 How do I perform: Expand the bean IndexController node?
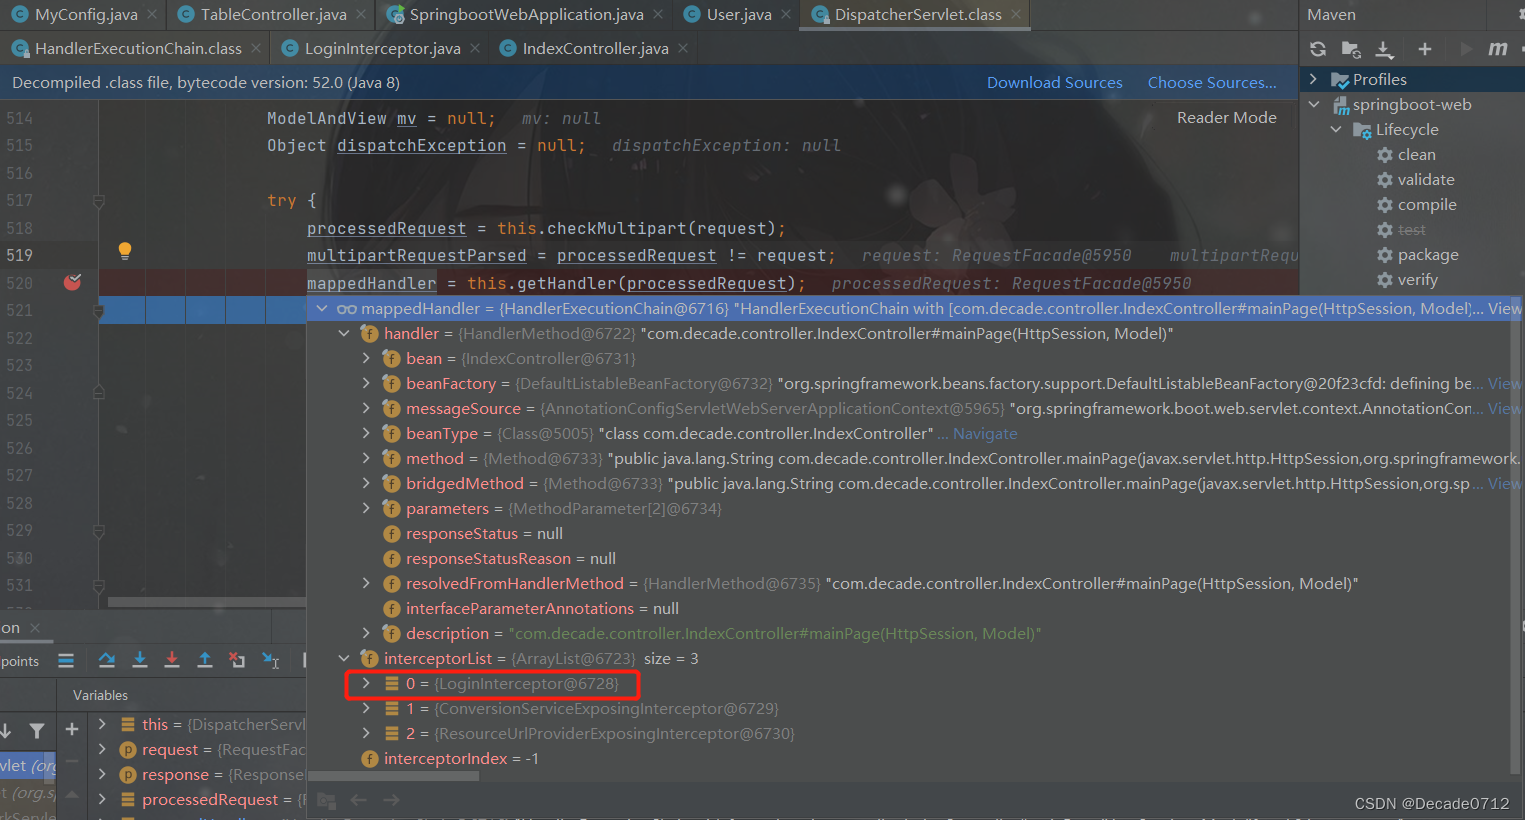click(x=366, y=358)
